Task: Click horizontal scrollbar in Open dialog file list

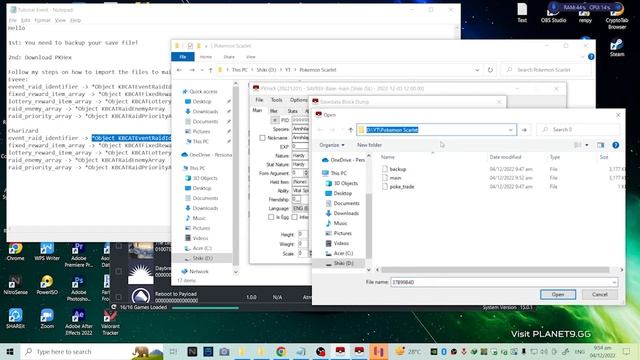Action: tap(495, 270)
